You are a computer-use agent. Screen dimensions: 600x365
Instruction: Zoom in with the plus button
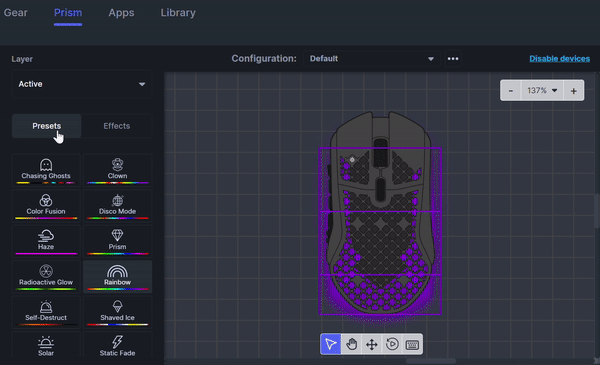(574, 91)
